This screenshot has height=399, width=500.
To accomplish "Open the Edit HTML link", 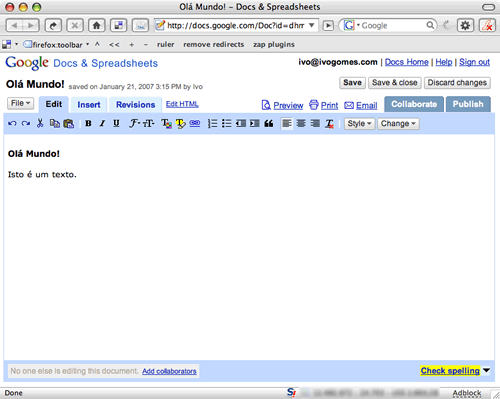I will (x=182, y=104).
